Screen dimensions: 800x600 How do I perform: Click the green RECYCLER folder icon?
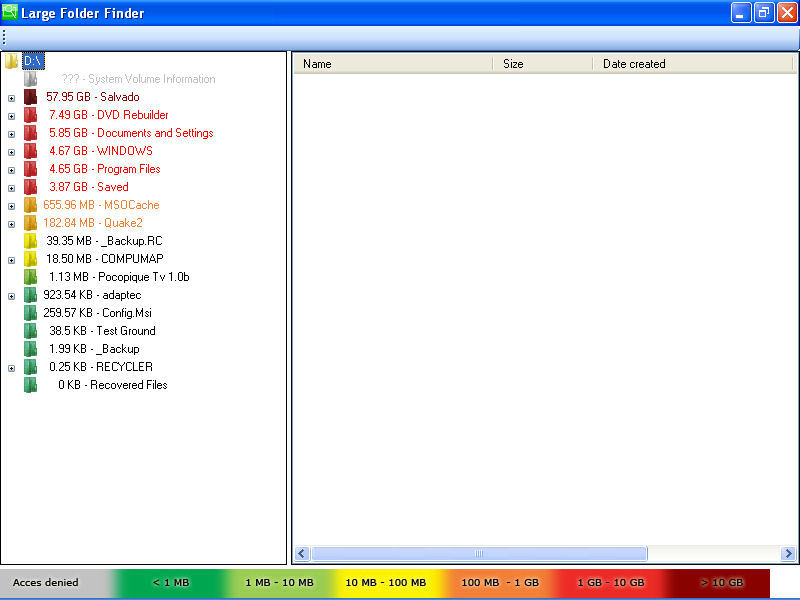(31, 367)
